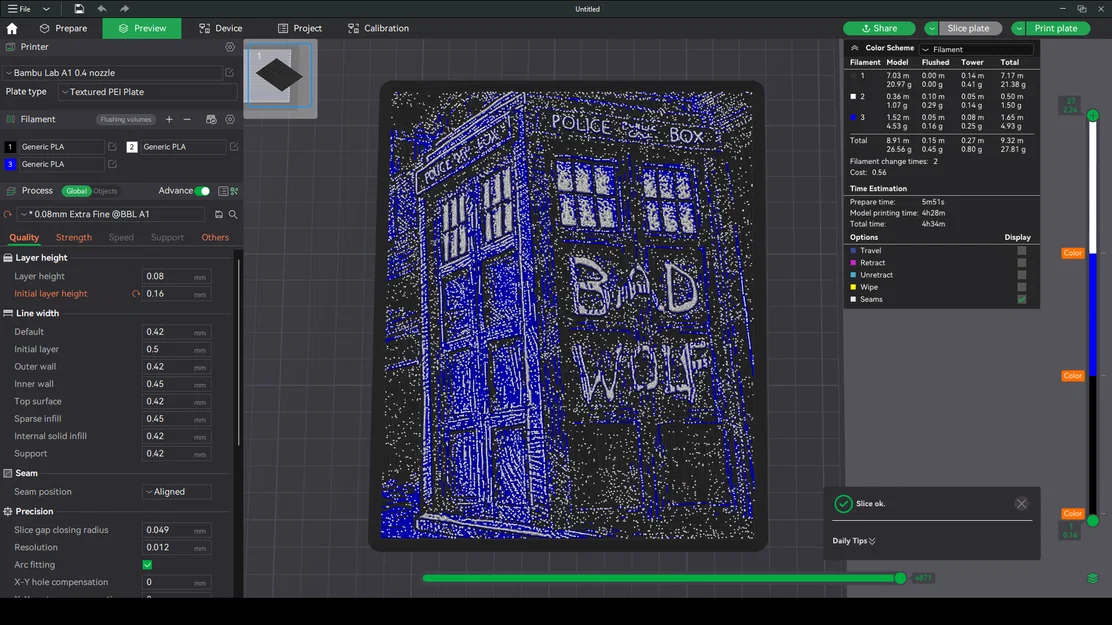Open the Color Scheme Filament dropdown
1112x625 pixels.
point(977,50)
